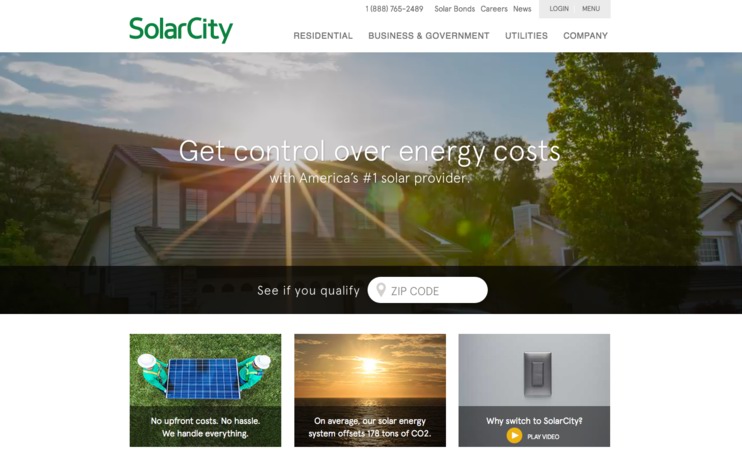The width and height of the screenshot is (742, 469).
Task: Click the yellow Play Video icon
Action: click(x=514, y=436)
